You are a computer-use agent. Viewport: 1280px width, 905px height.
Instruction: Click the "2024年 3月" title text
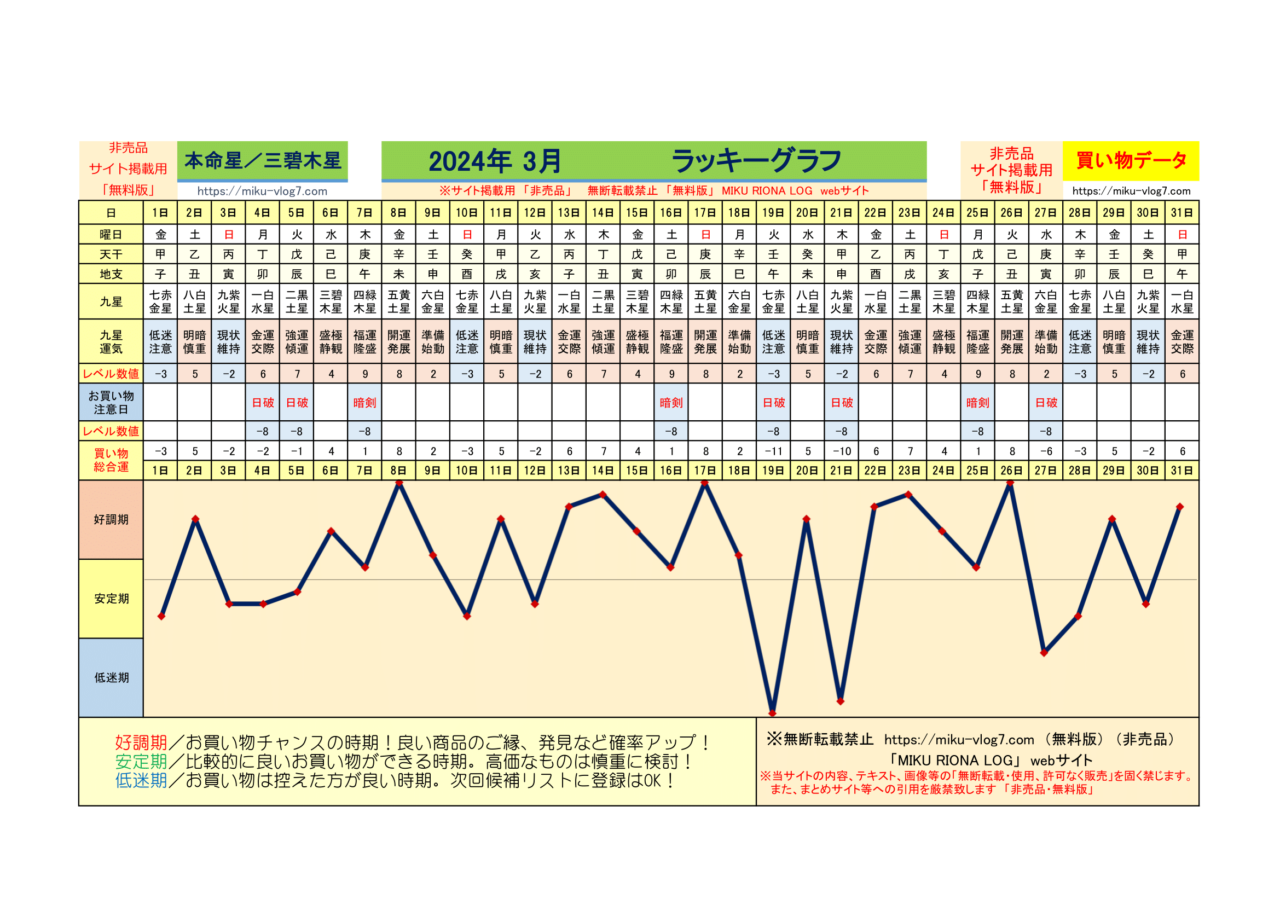pos(494,161)
